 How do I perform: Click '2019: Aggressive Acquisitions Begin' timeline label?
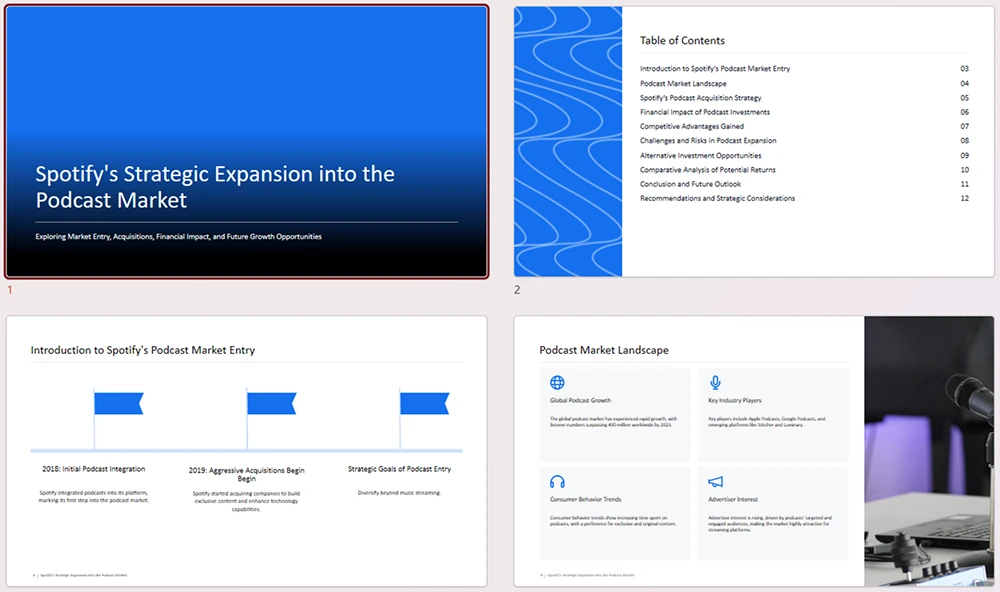click(x=247, y=474)
